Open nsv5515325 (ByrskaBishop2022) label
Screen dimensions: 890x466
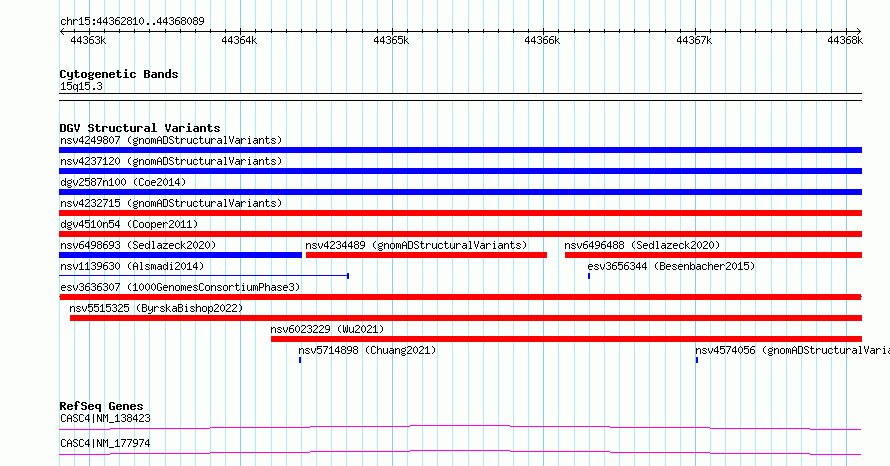[156, 308]
